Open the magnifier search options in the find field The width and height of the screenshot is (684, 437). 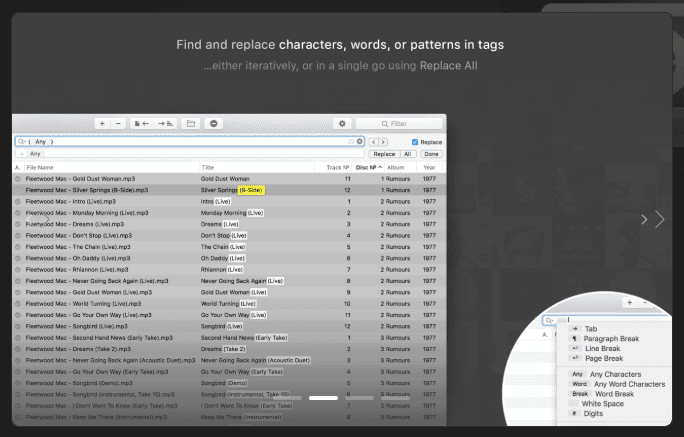[21, 141]
